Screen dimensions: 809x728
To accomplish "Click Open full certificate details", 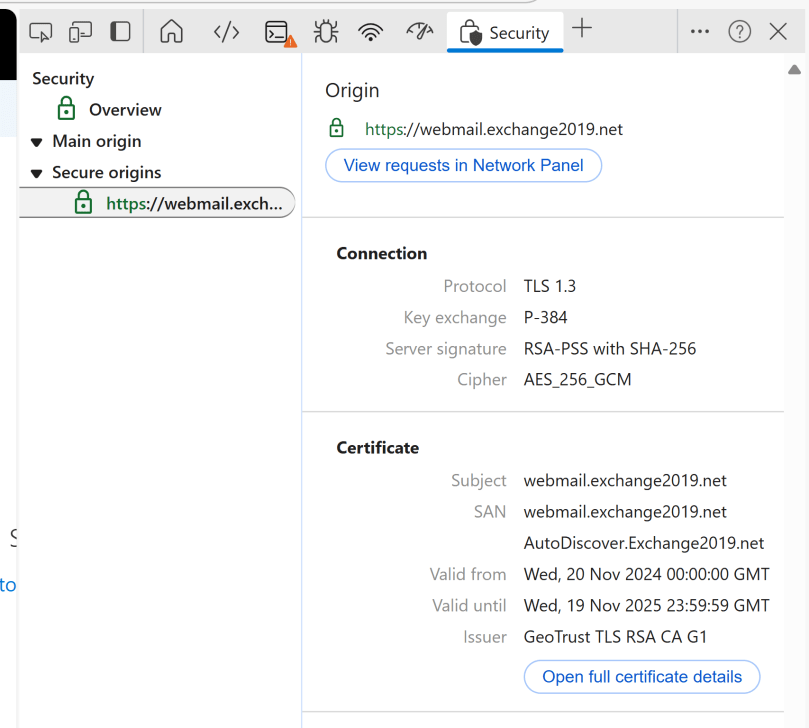I will (641, 677).
